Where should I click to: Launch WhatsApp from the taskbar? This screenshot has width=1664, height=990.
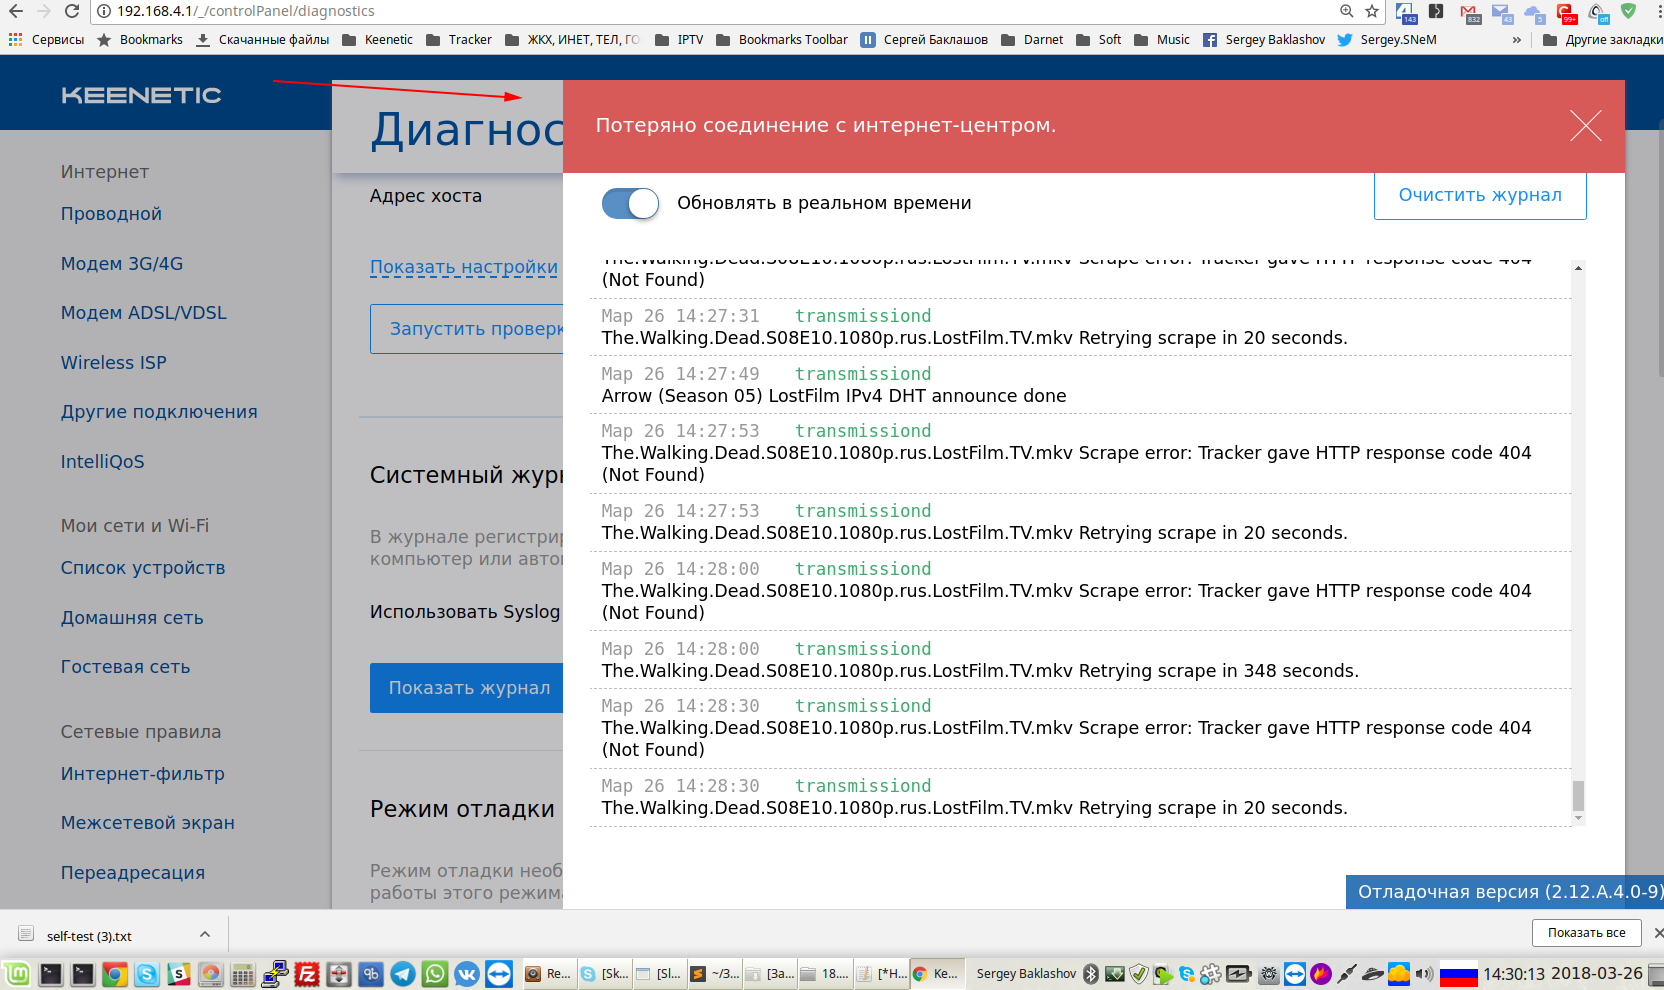click(435, 974)
